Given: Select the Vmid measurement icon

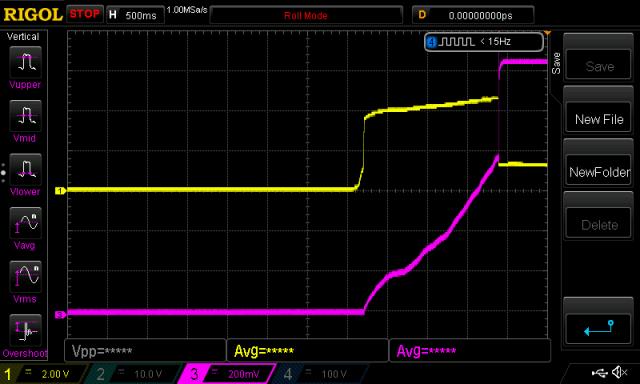Looking at the screenshot, I should pyautogui.click(x=25, y=116).
